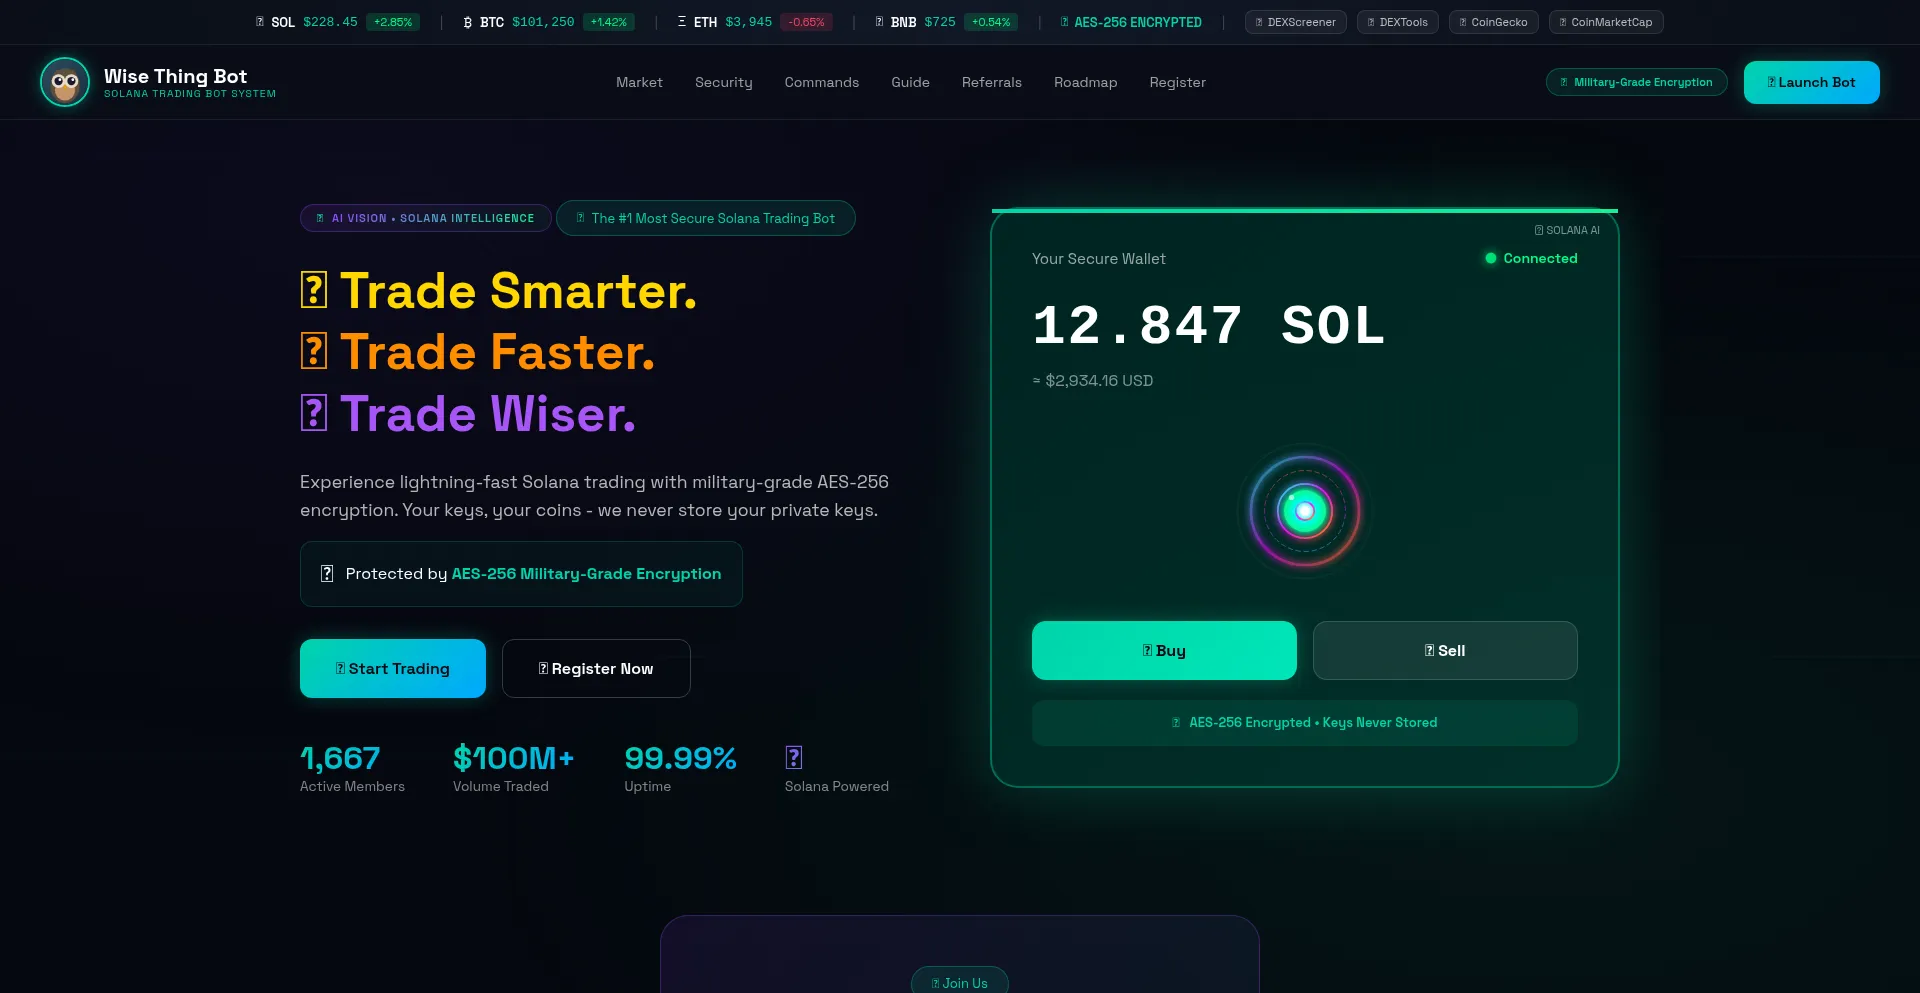
Task: Open the CoinGecko link
Action: point(1493,22)
